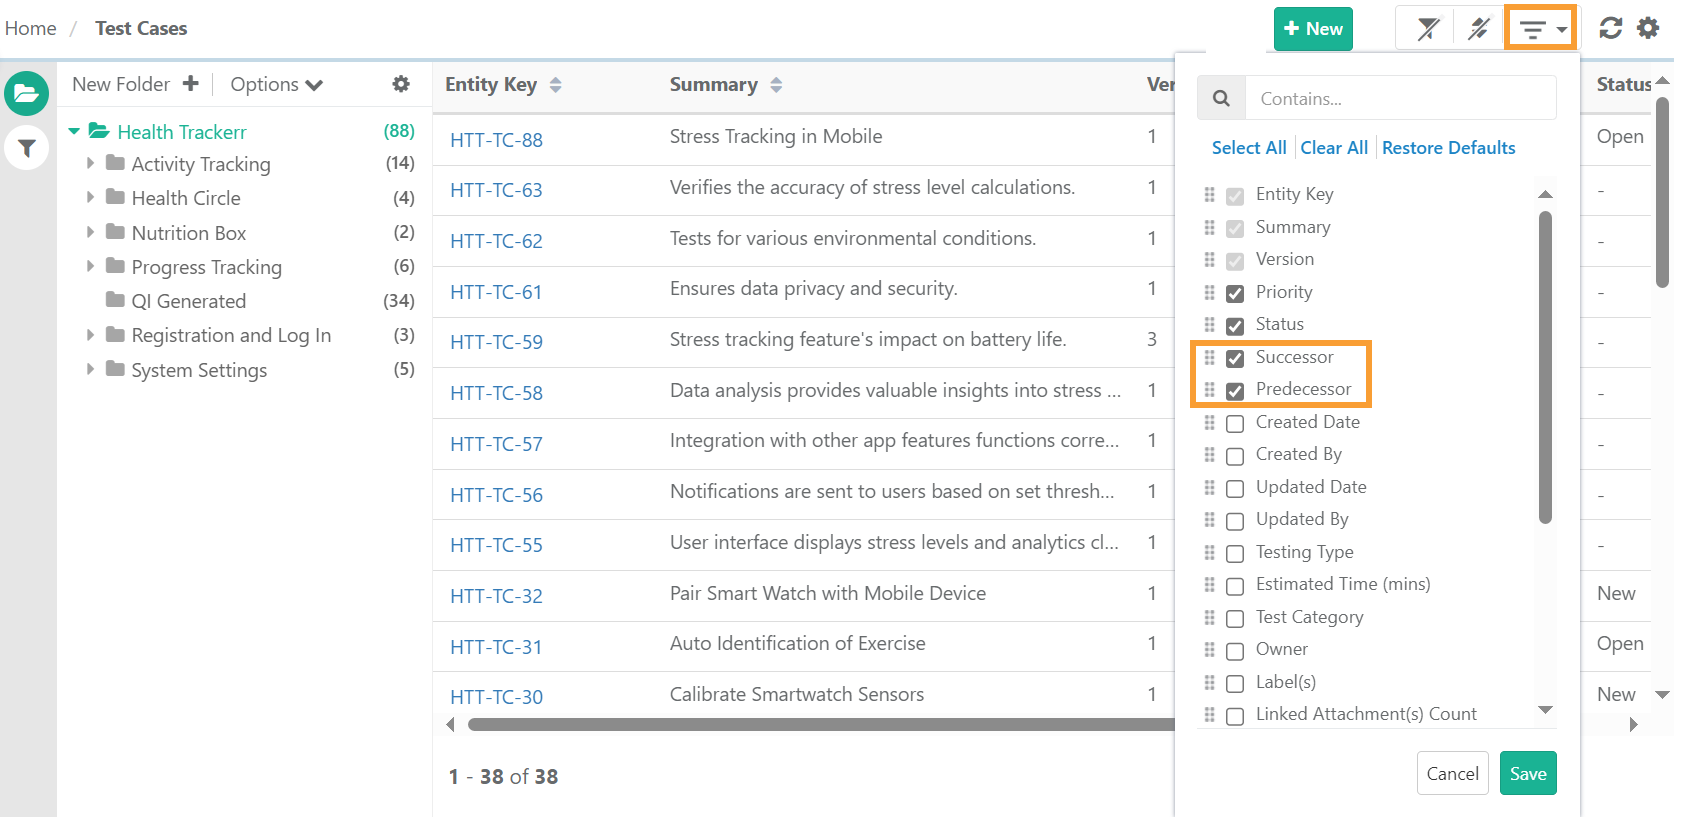Screen dimensions: 1681x817
Task: Open the filter funnel sidebar icon
Action: coord(27,149)
